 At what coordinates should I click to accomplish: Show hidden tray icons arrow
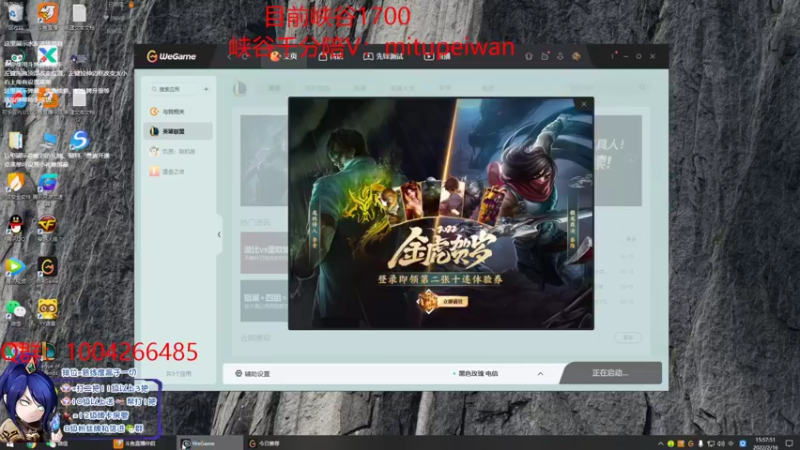click(x=660, y=443)
